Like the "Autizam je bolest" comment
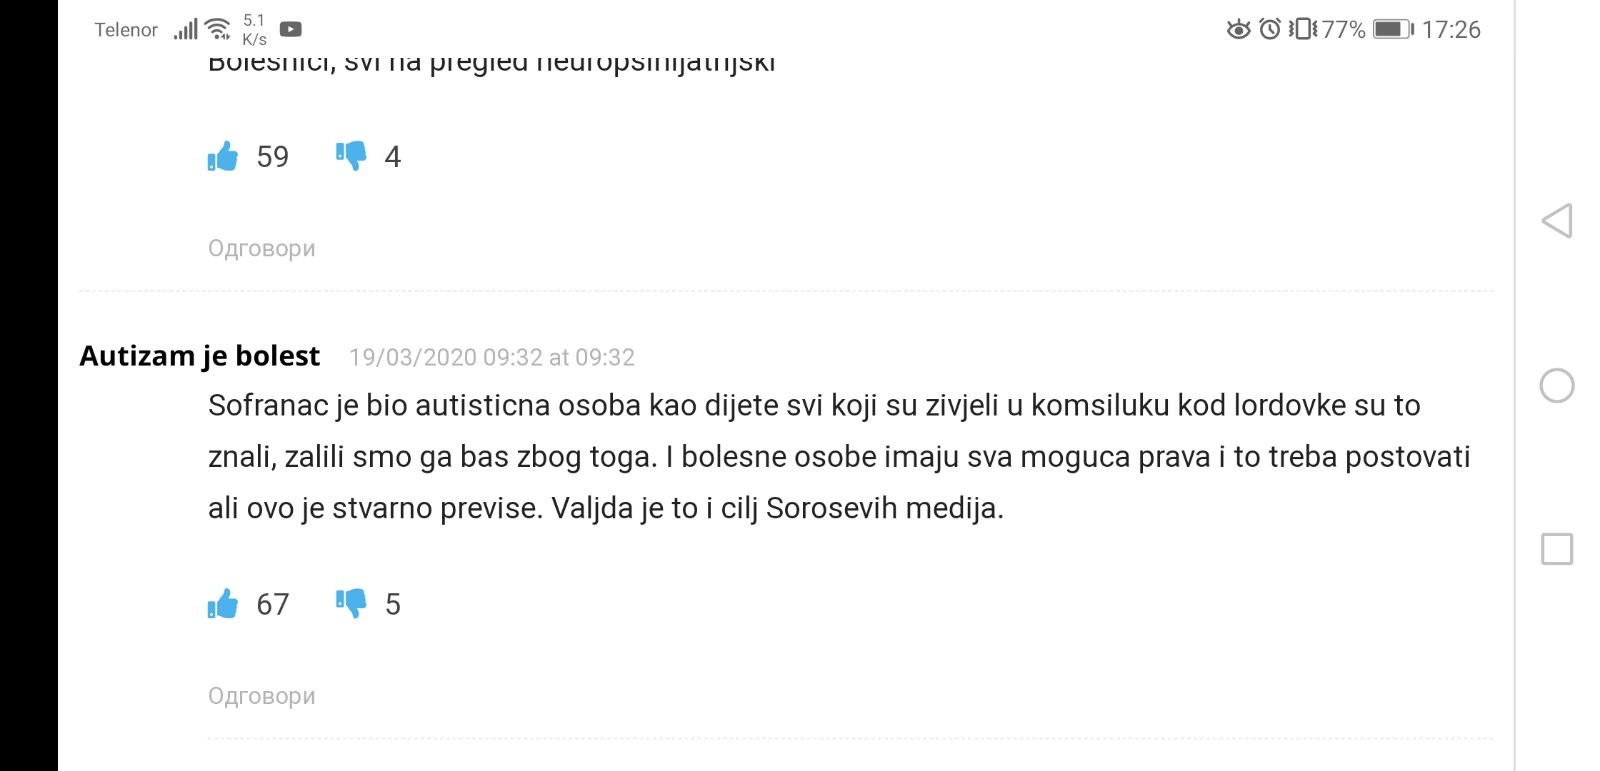This screenshot has width=1600, height=771. point(223,604)
